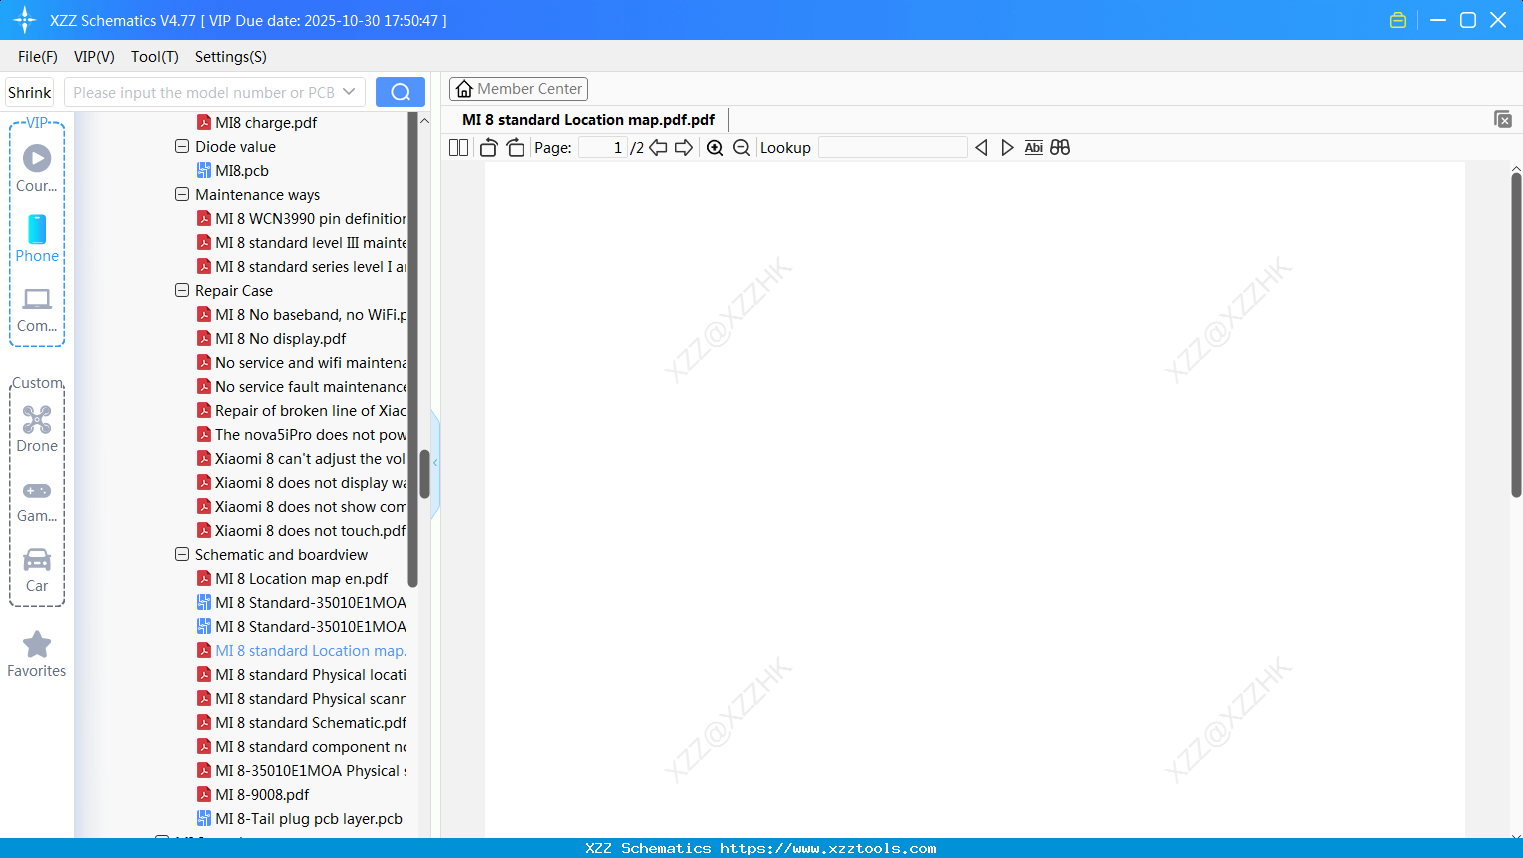This screenshot has height=858, width=1523.
Task: Open MI 8-35010E1MOA Physical file
Action: click(x=301, y=770)
